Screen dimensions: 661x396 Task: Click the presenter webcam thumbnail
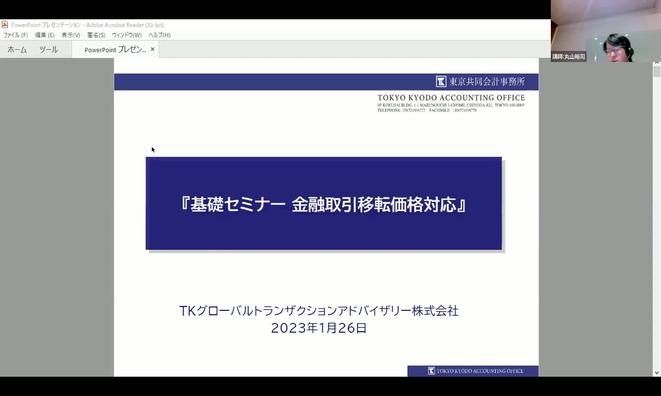[606, 31]
